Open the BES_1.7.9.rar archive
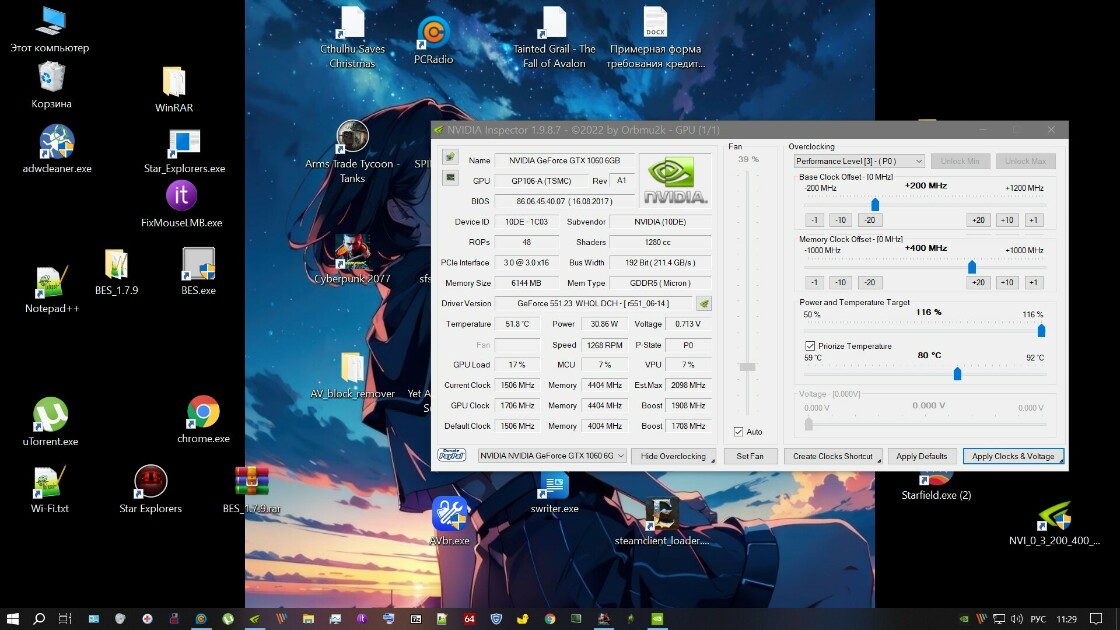Viewport: 1120px width, 630px height. click(x=251, y=489)
